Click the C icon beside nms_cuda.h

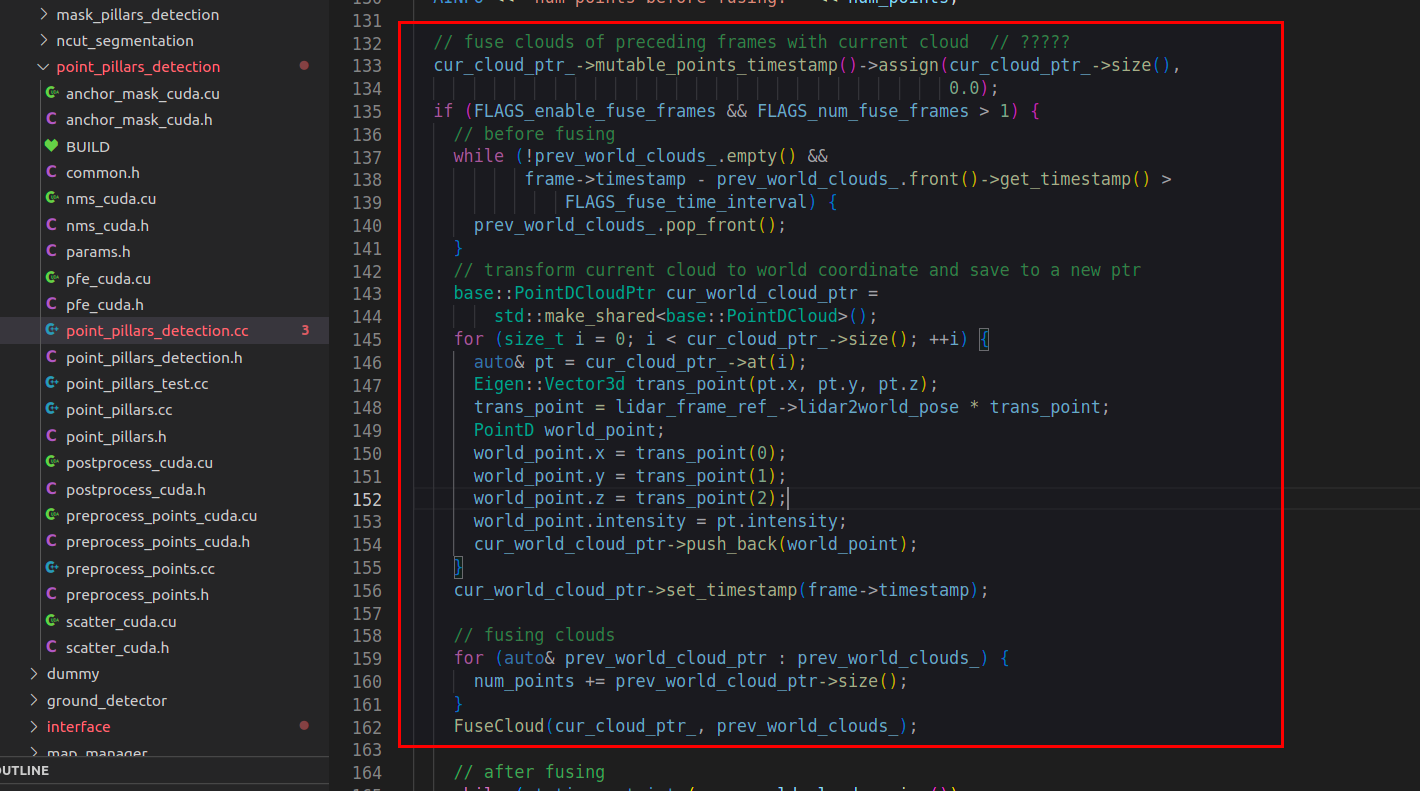52,225
